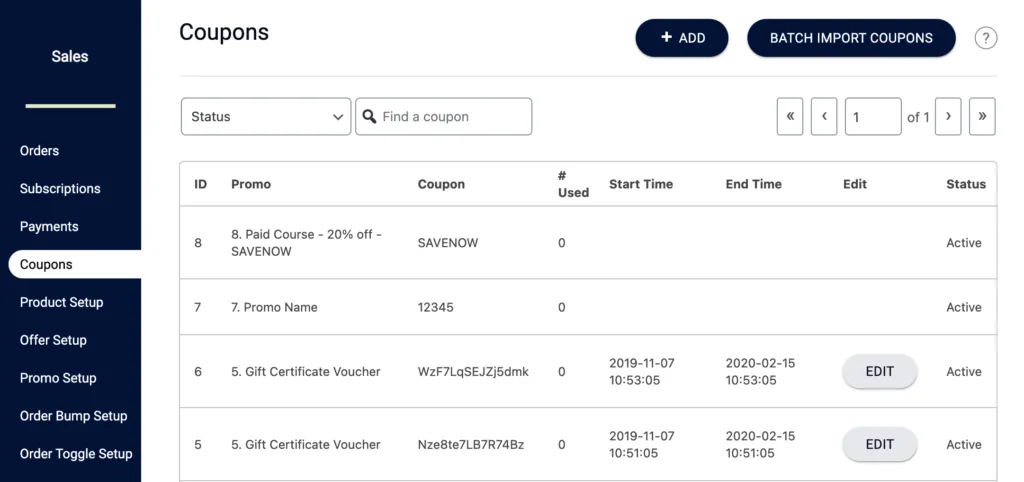Open Order Toggle Setup in the sidebar

76,454
